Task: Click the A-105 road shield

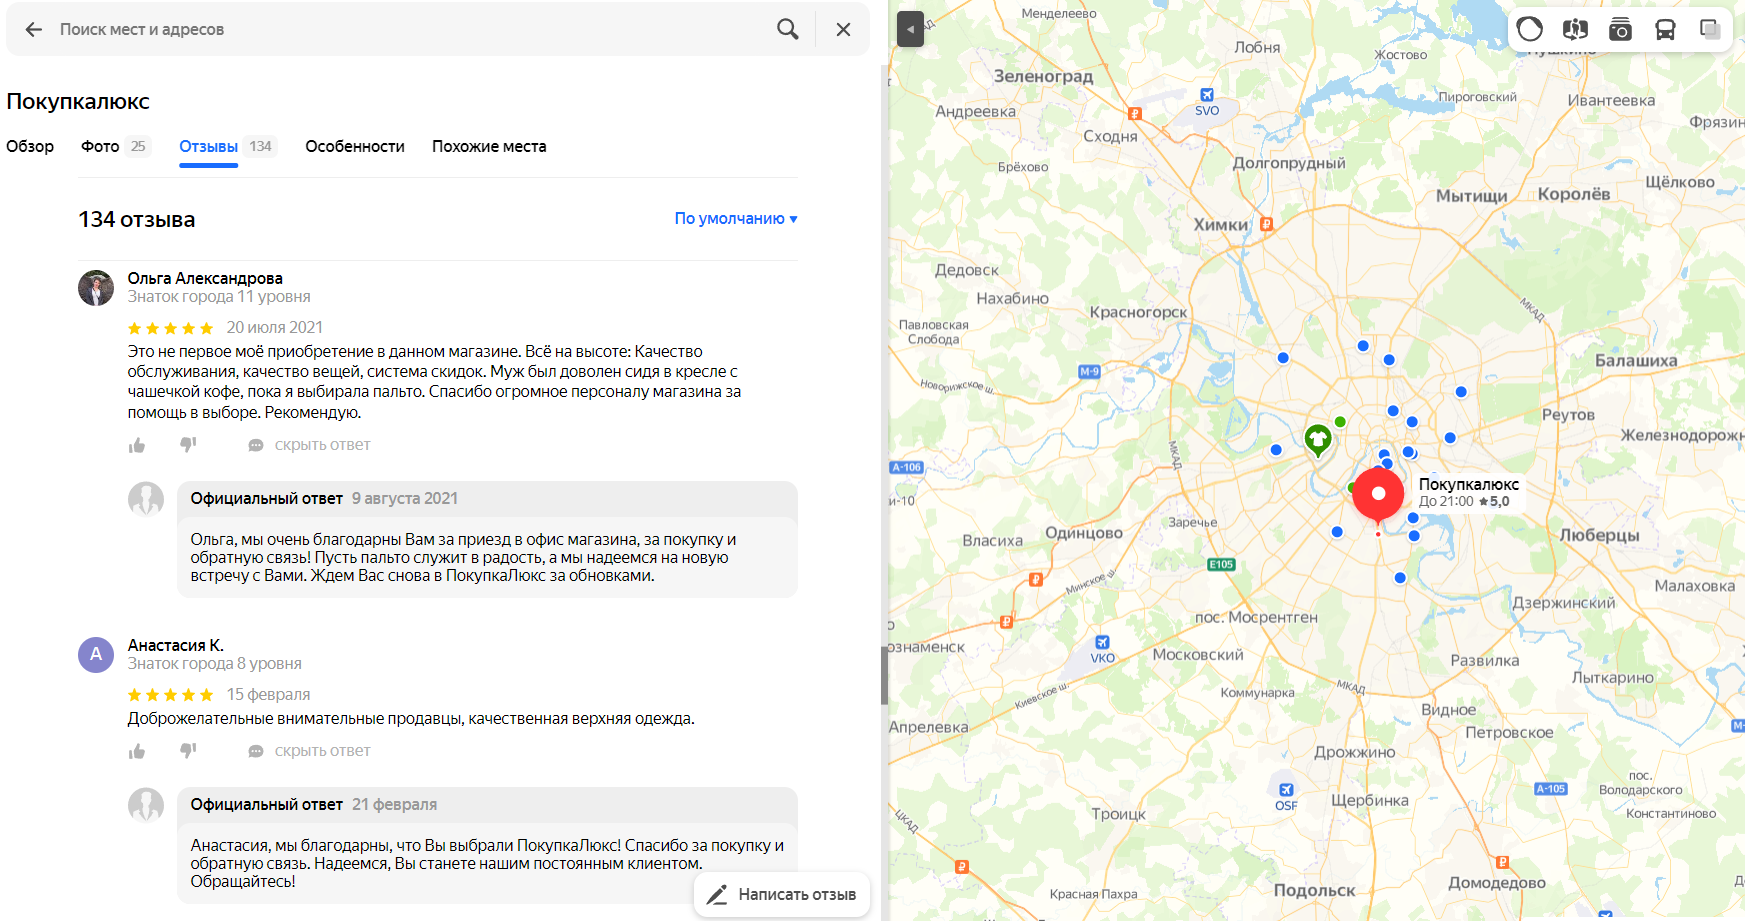Action: [x=1550, y=789]
